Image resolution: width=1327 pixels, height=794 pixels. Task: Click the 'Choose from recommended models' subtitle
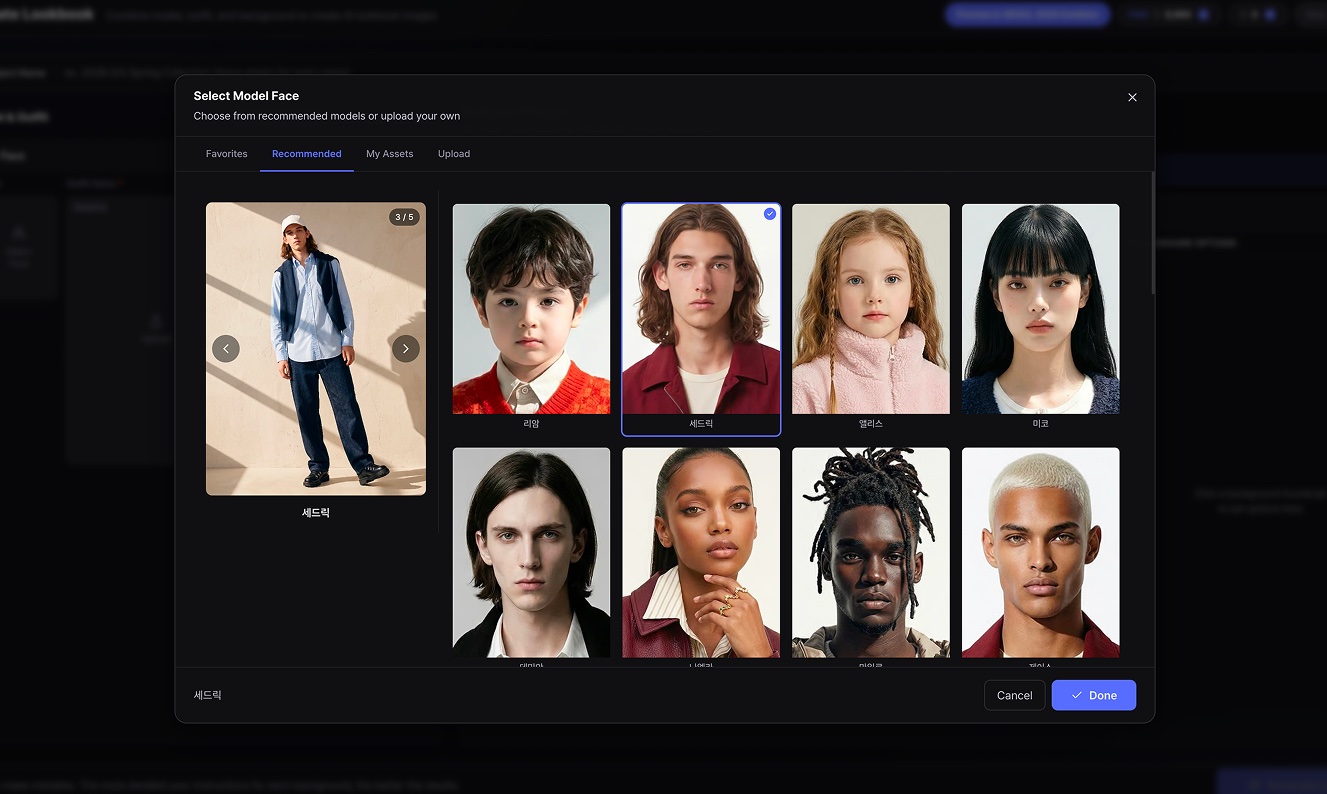(x=327, y=116)
